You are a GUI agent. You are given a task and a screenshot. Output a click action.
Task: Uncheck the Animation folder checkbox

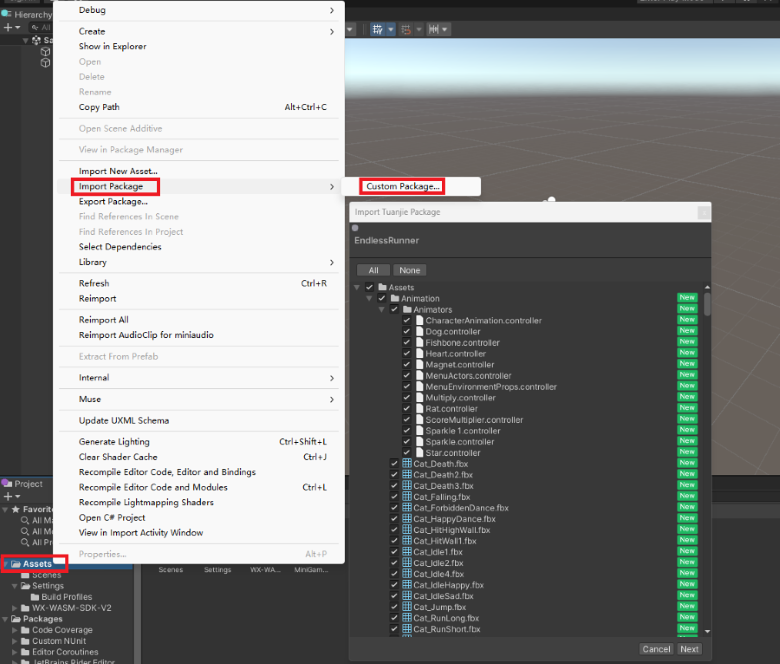point(382,299)
